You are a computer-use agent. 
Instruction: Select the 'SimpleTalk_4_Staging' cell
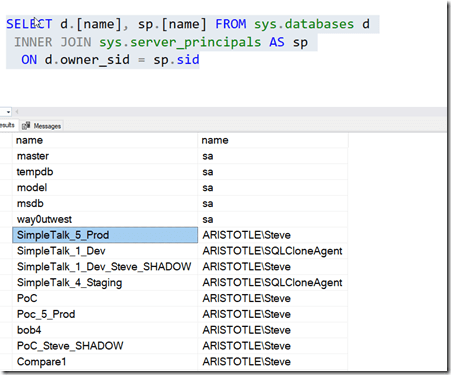pyautogui.click(x=105, y=283)
